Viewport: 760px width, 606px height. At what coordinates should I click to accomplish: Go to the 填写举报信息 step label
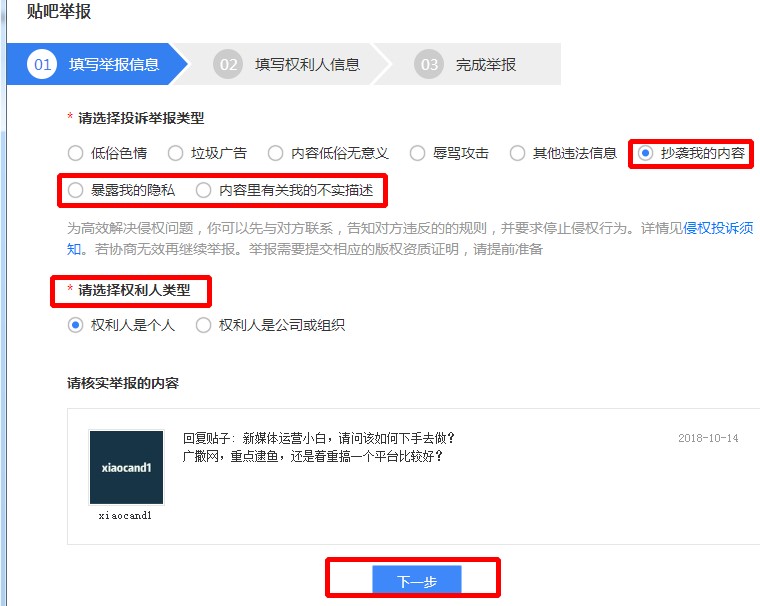(x=114, y=65)
